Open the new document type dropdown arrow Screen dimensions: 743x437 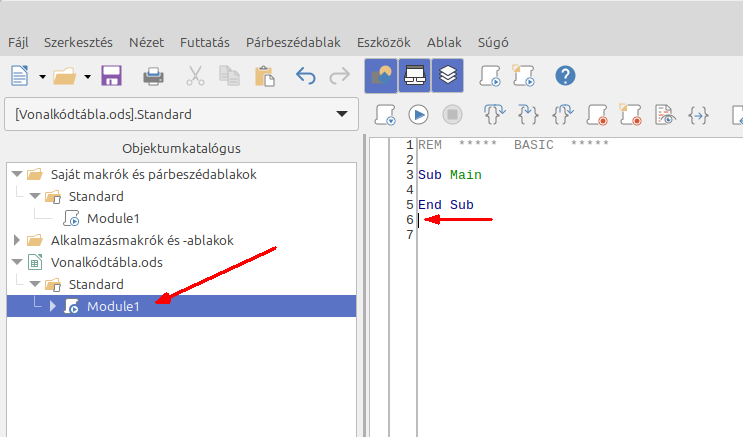click(x=42, y=76)
